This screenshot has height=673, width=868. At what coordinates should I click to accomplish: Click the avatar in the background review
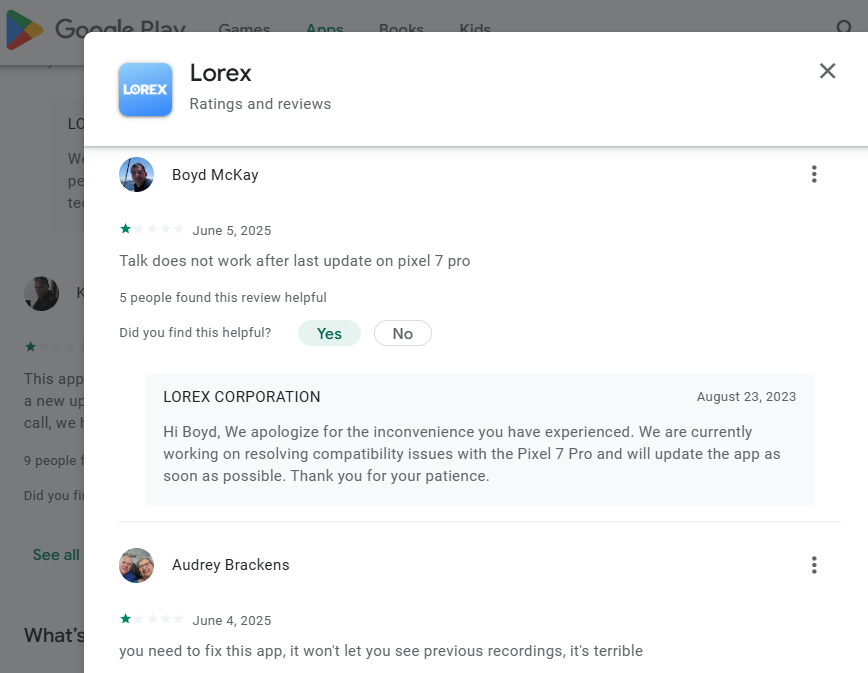coord(41,293)
